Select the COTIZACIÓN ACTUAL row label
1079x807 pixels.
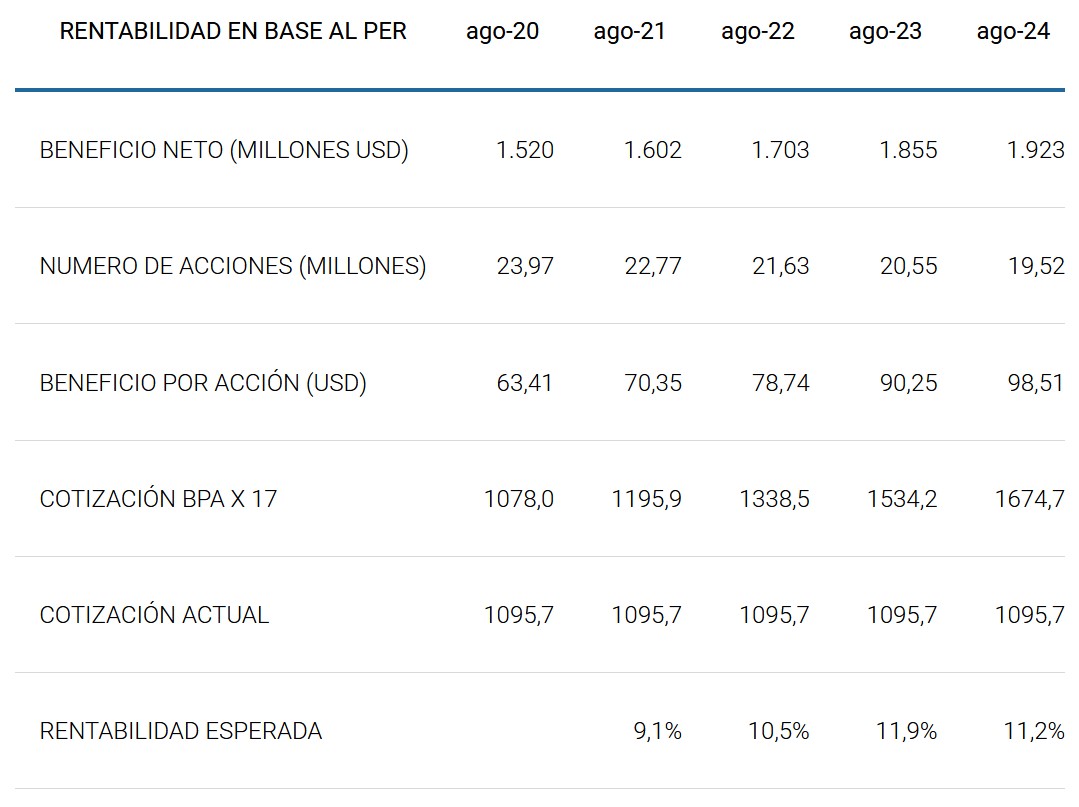(154, 615)
